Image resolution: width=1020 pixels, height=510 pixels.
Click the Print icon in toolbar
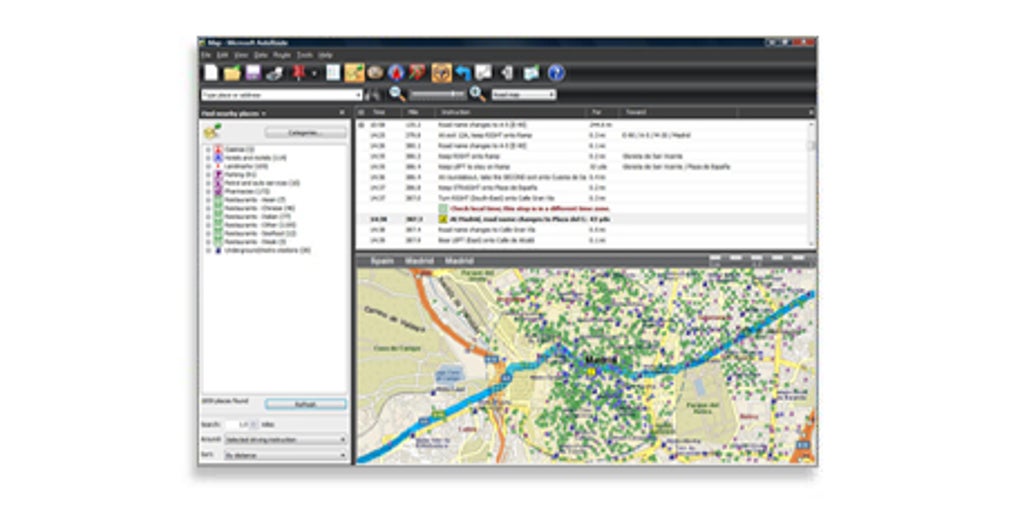[x=274, y=72]
